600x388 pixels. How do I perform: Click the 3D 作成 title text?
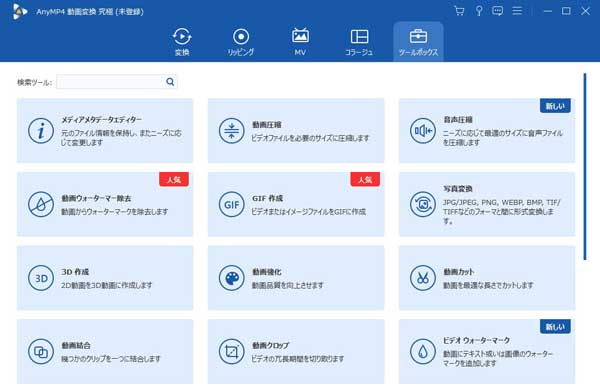tap(75, 272)
